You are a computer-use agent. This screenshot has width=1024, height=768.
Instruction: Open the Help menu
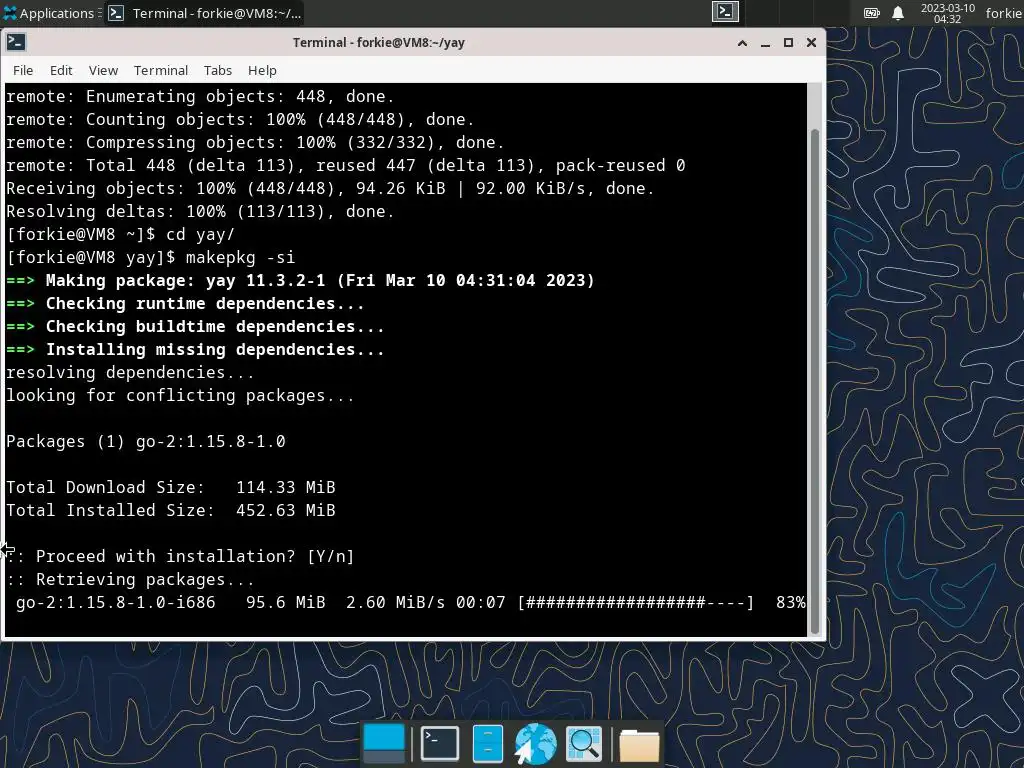pos(262,70)
